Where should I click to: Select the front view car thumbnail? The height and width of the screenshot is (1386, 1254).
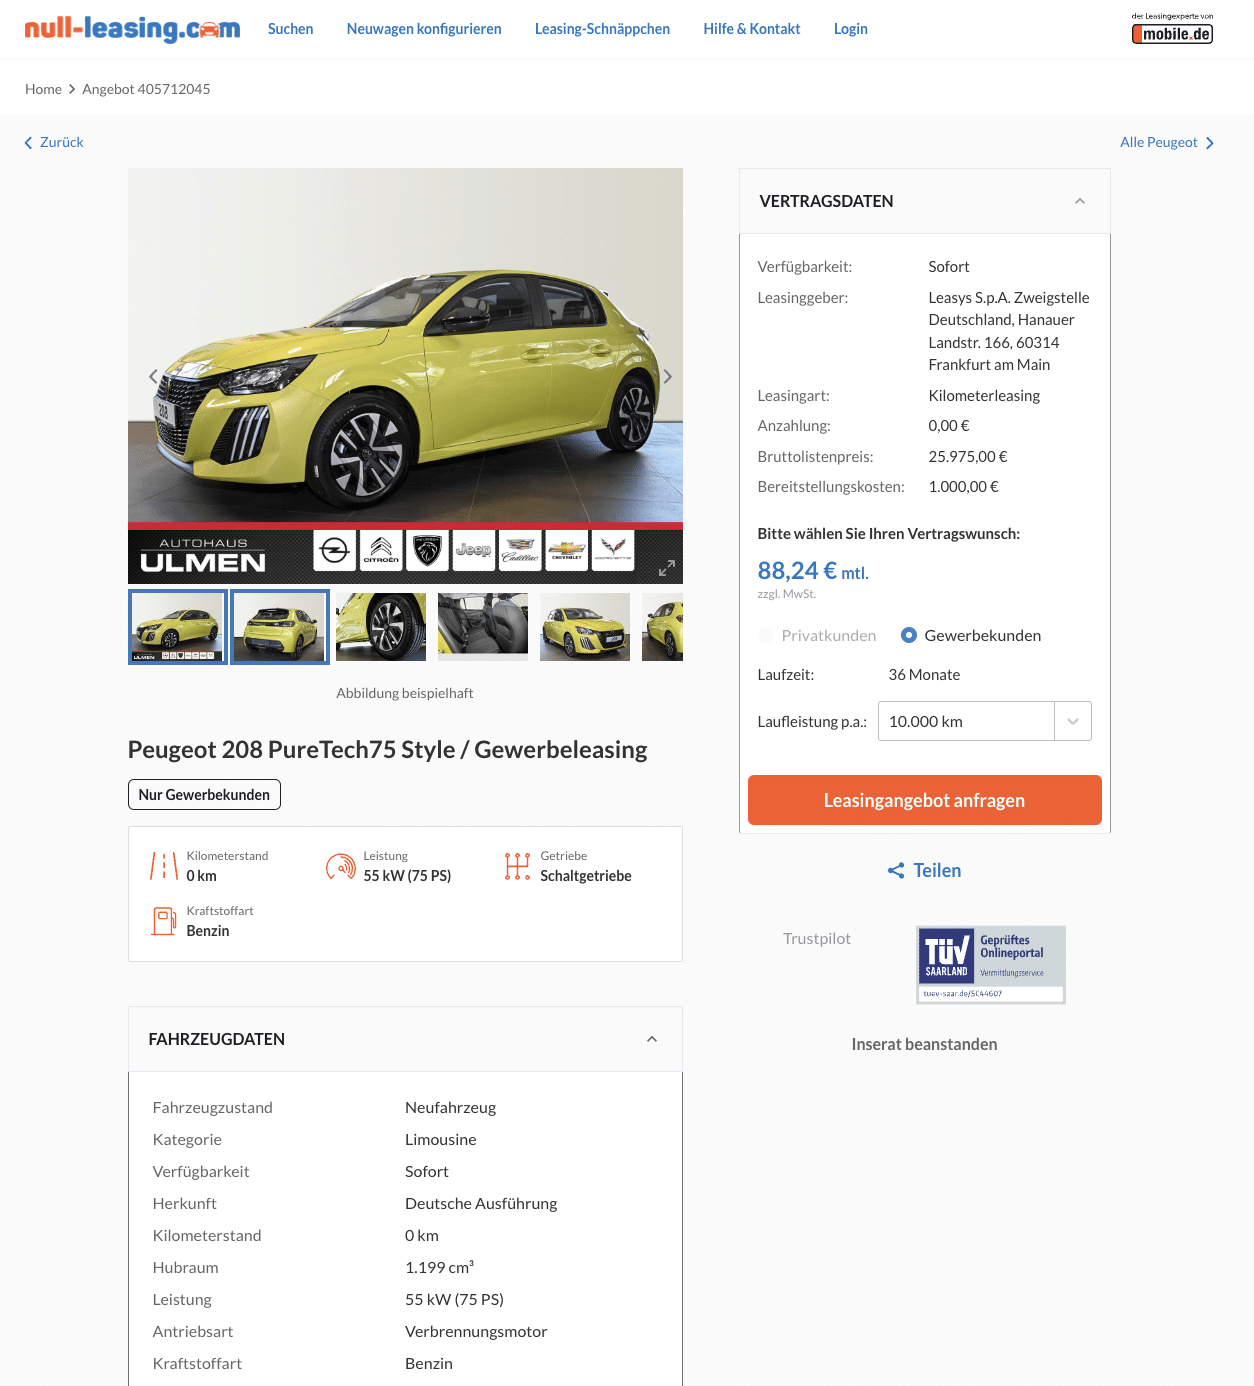585,627
